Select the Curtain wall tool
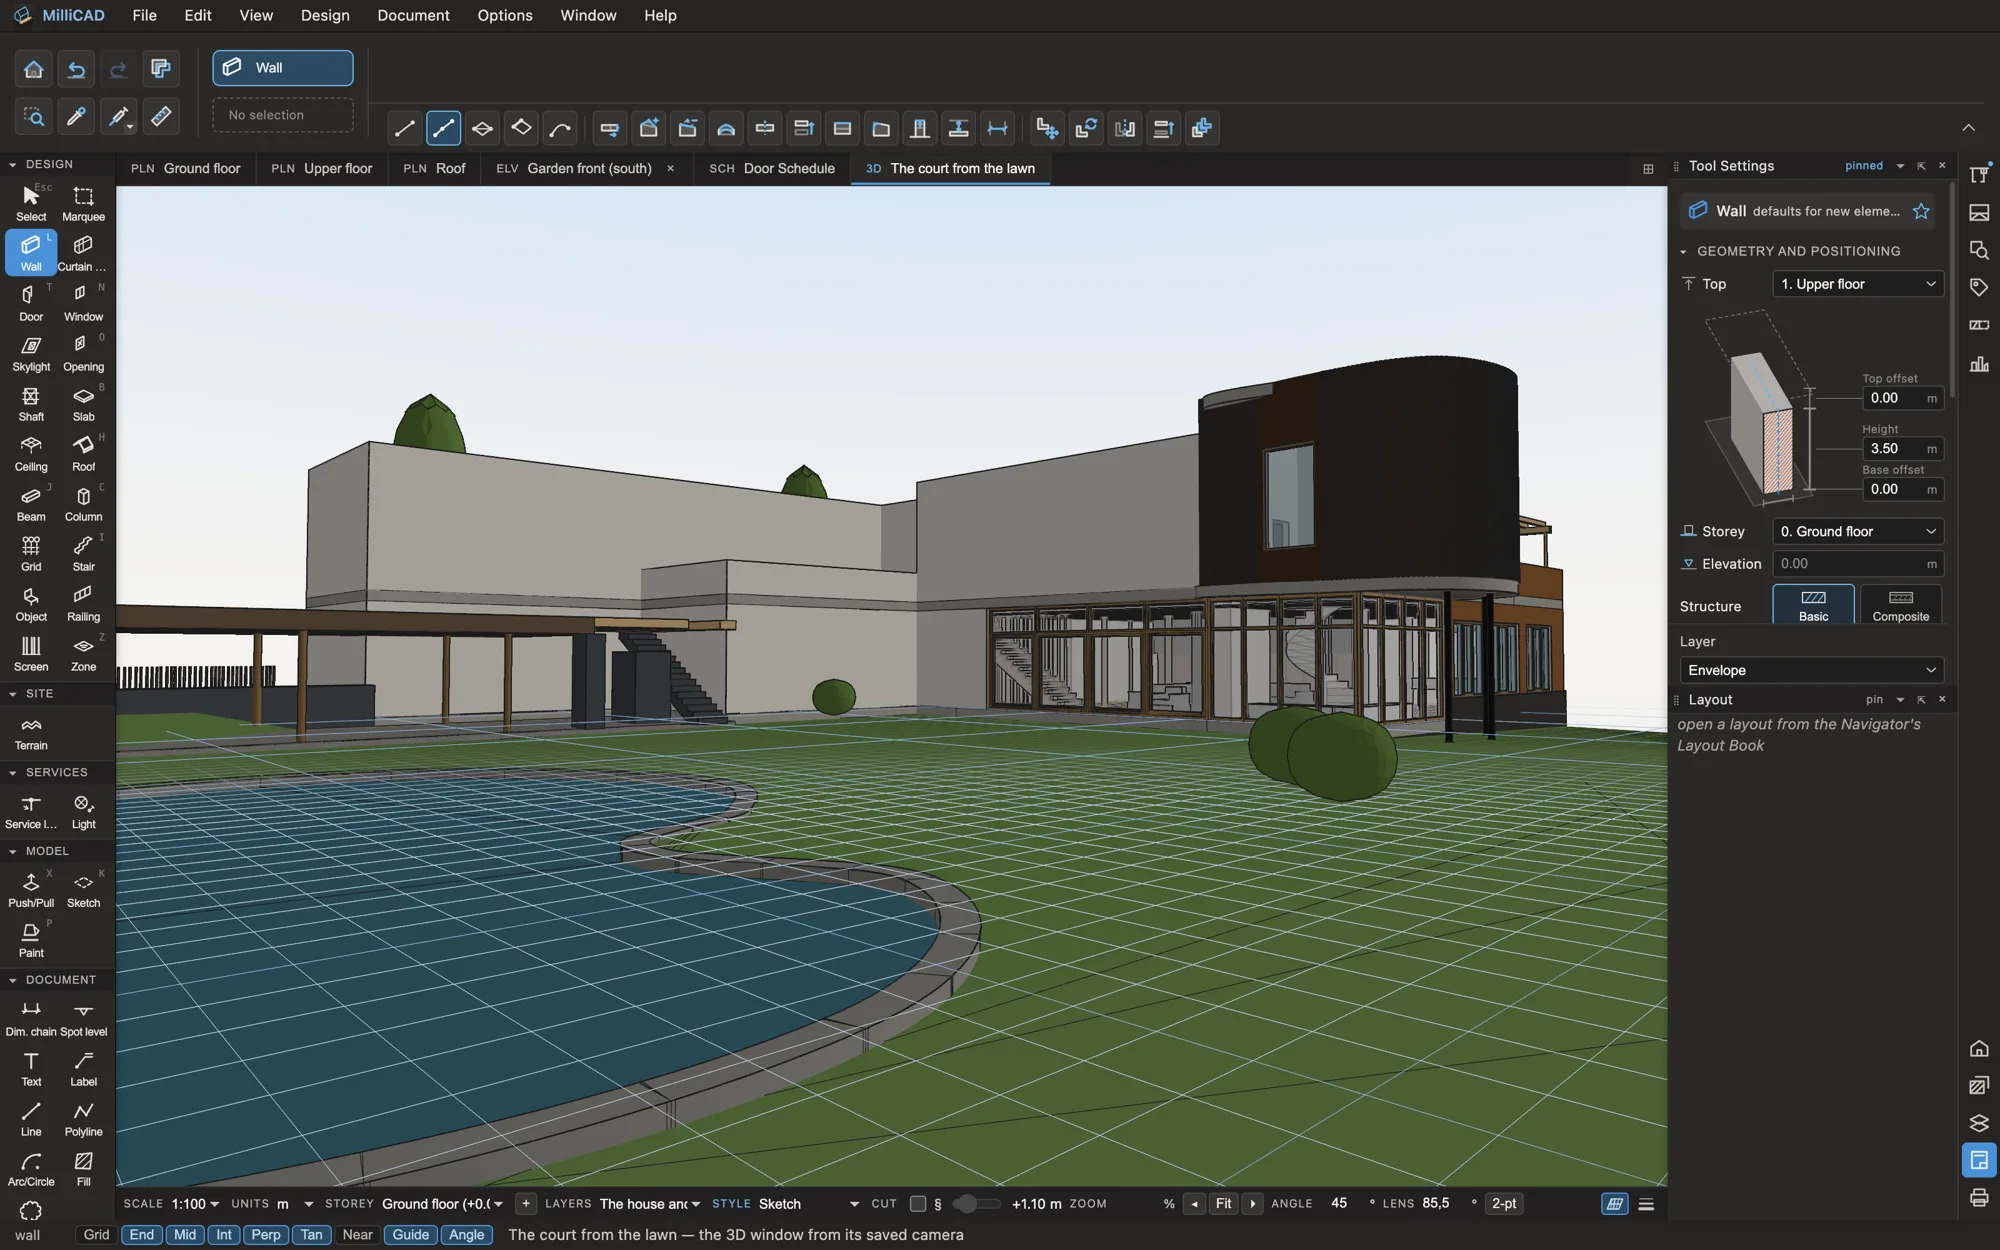Viewport: 2000px width, 1250px height. click(x=83, y=253)
